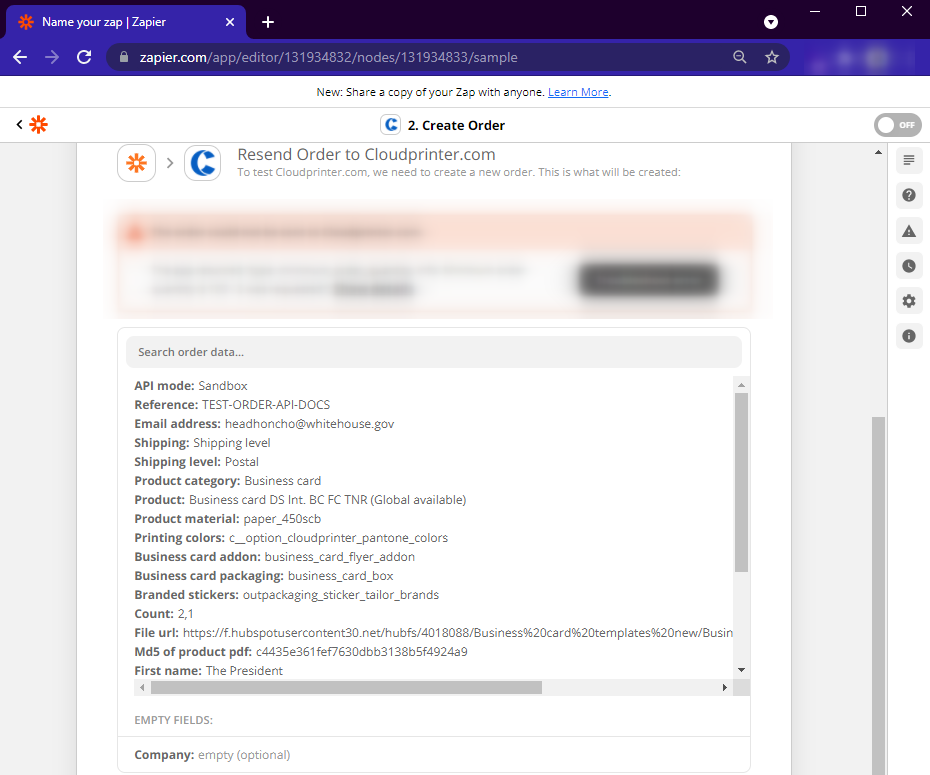
Task: Click the Cloudprinter app icon tile
Action: pyautogui.click(x=203, y=163)
